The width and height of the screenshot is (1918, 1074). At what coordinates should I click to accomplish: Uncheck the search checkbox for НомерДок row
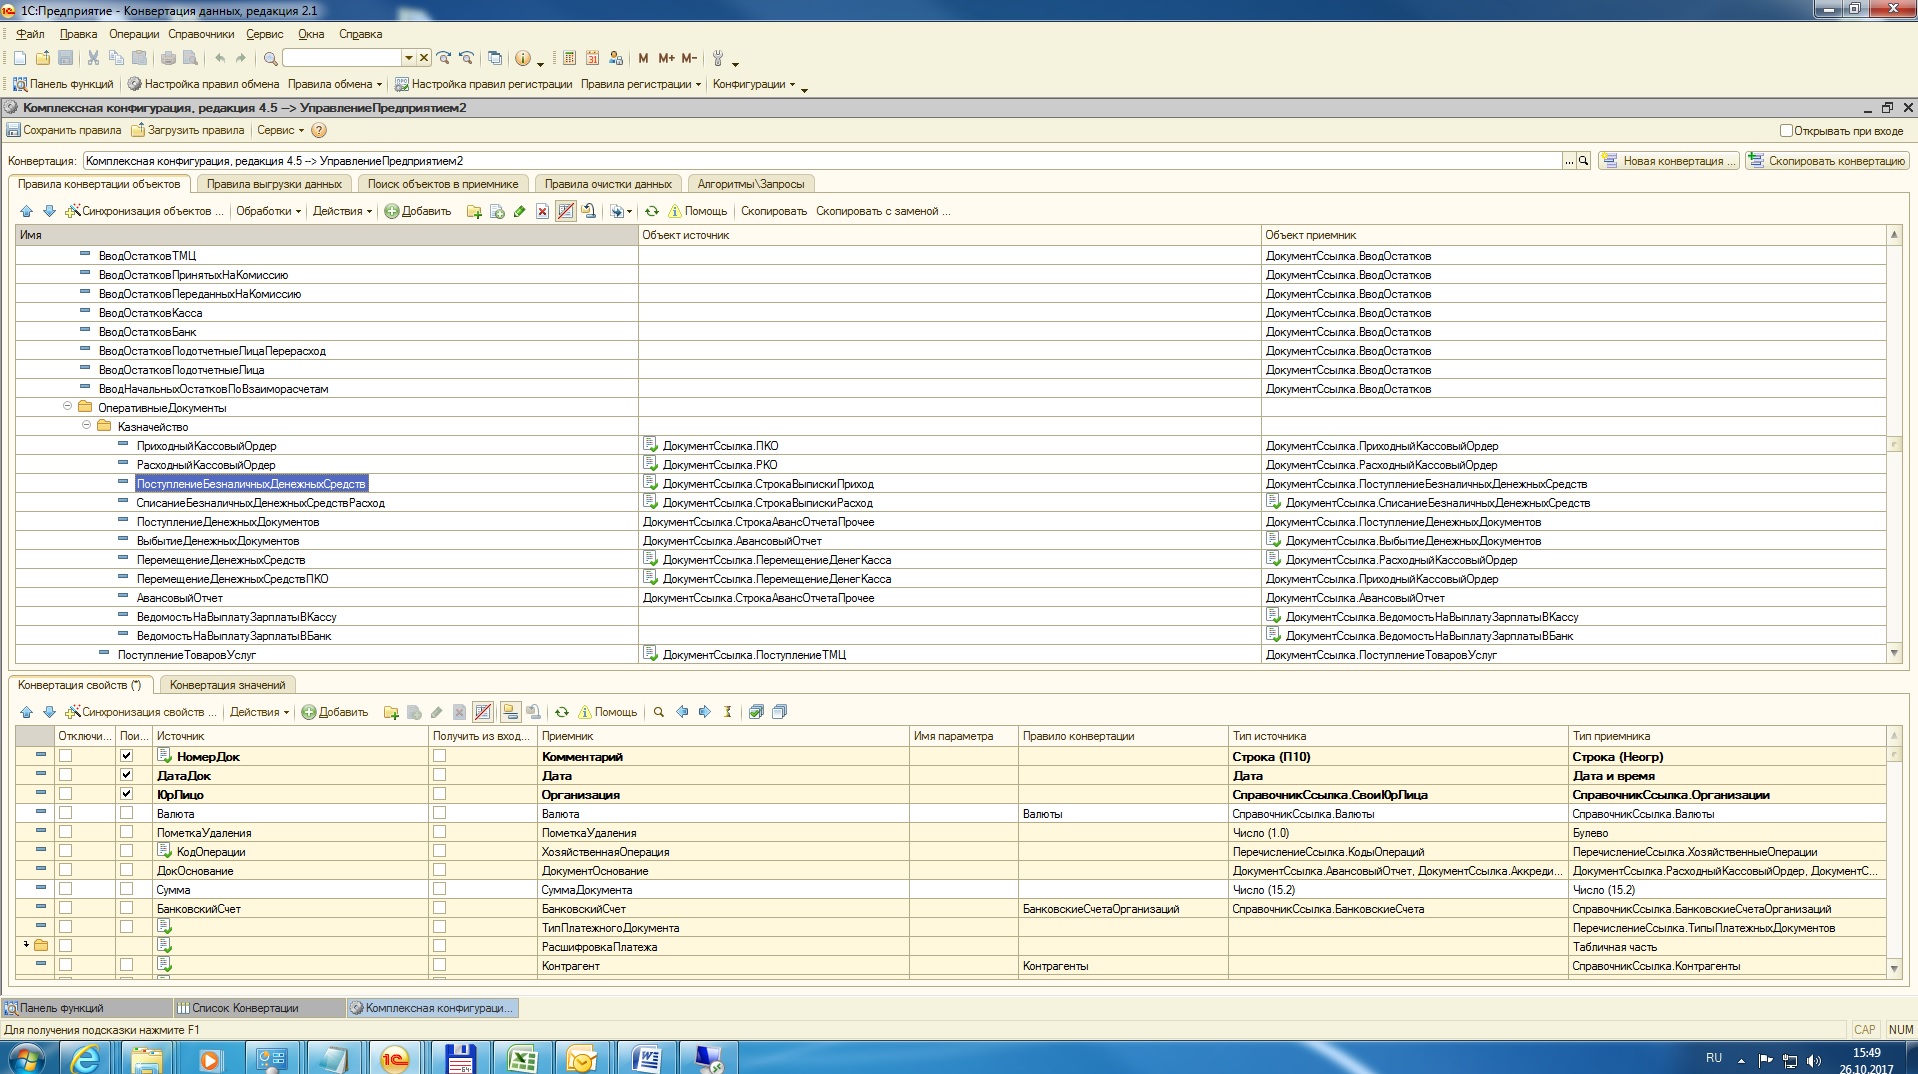[126, 756]
